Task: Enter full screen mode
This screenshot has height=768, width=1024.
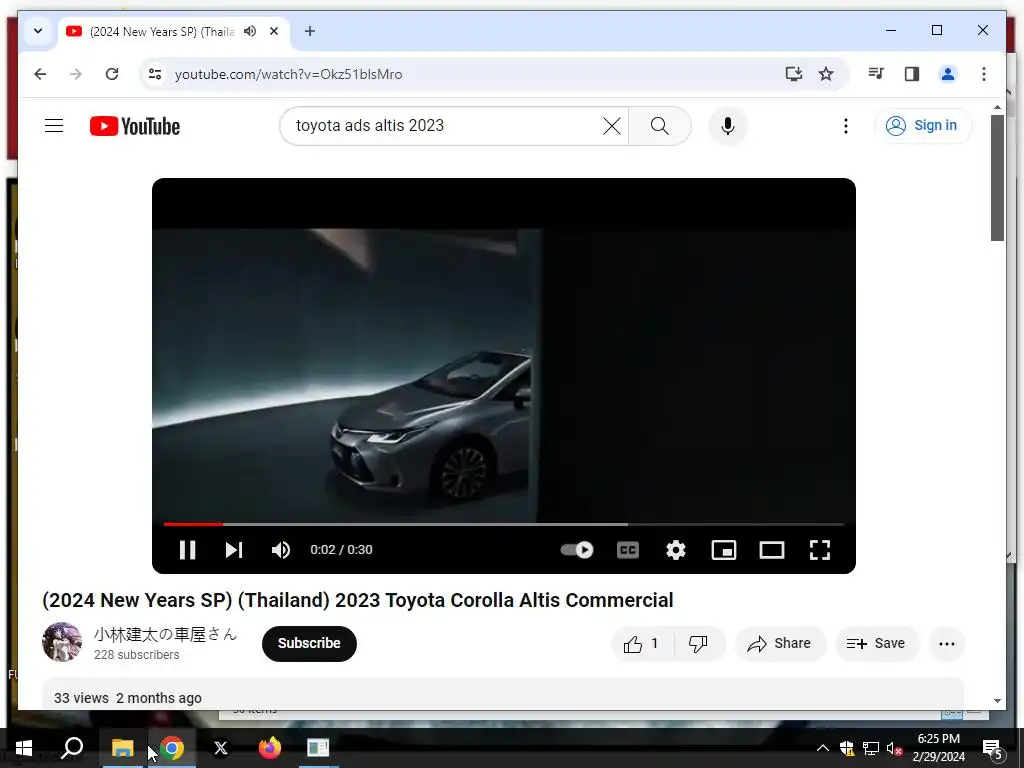Action: pos(820,550)
